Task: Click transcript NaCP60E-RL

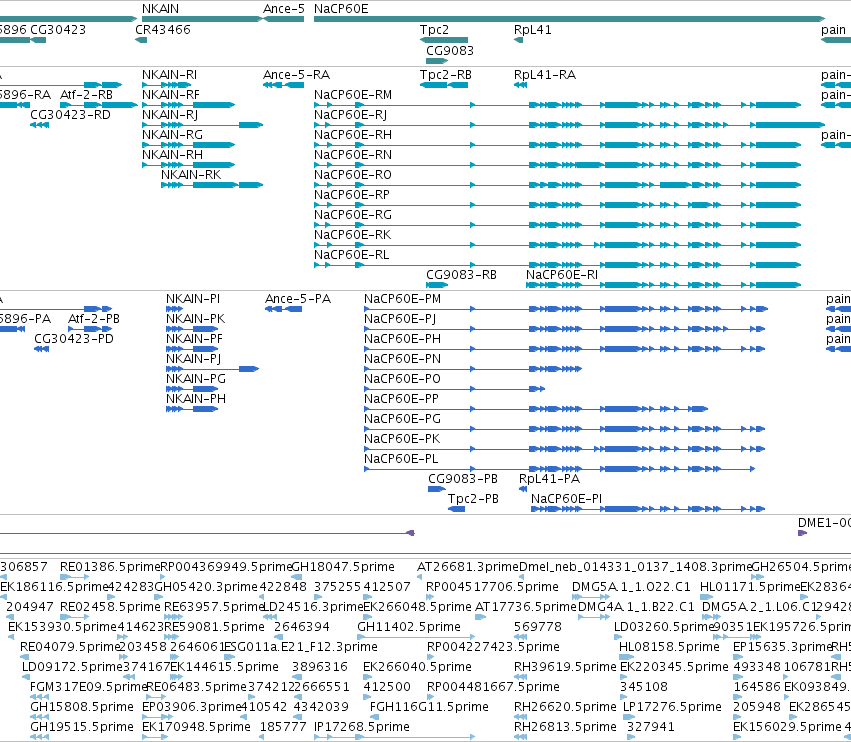Action: tap(352, 256)
